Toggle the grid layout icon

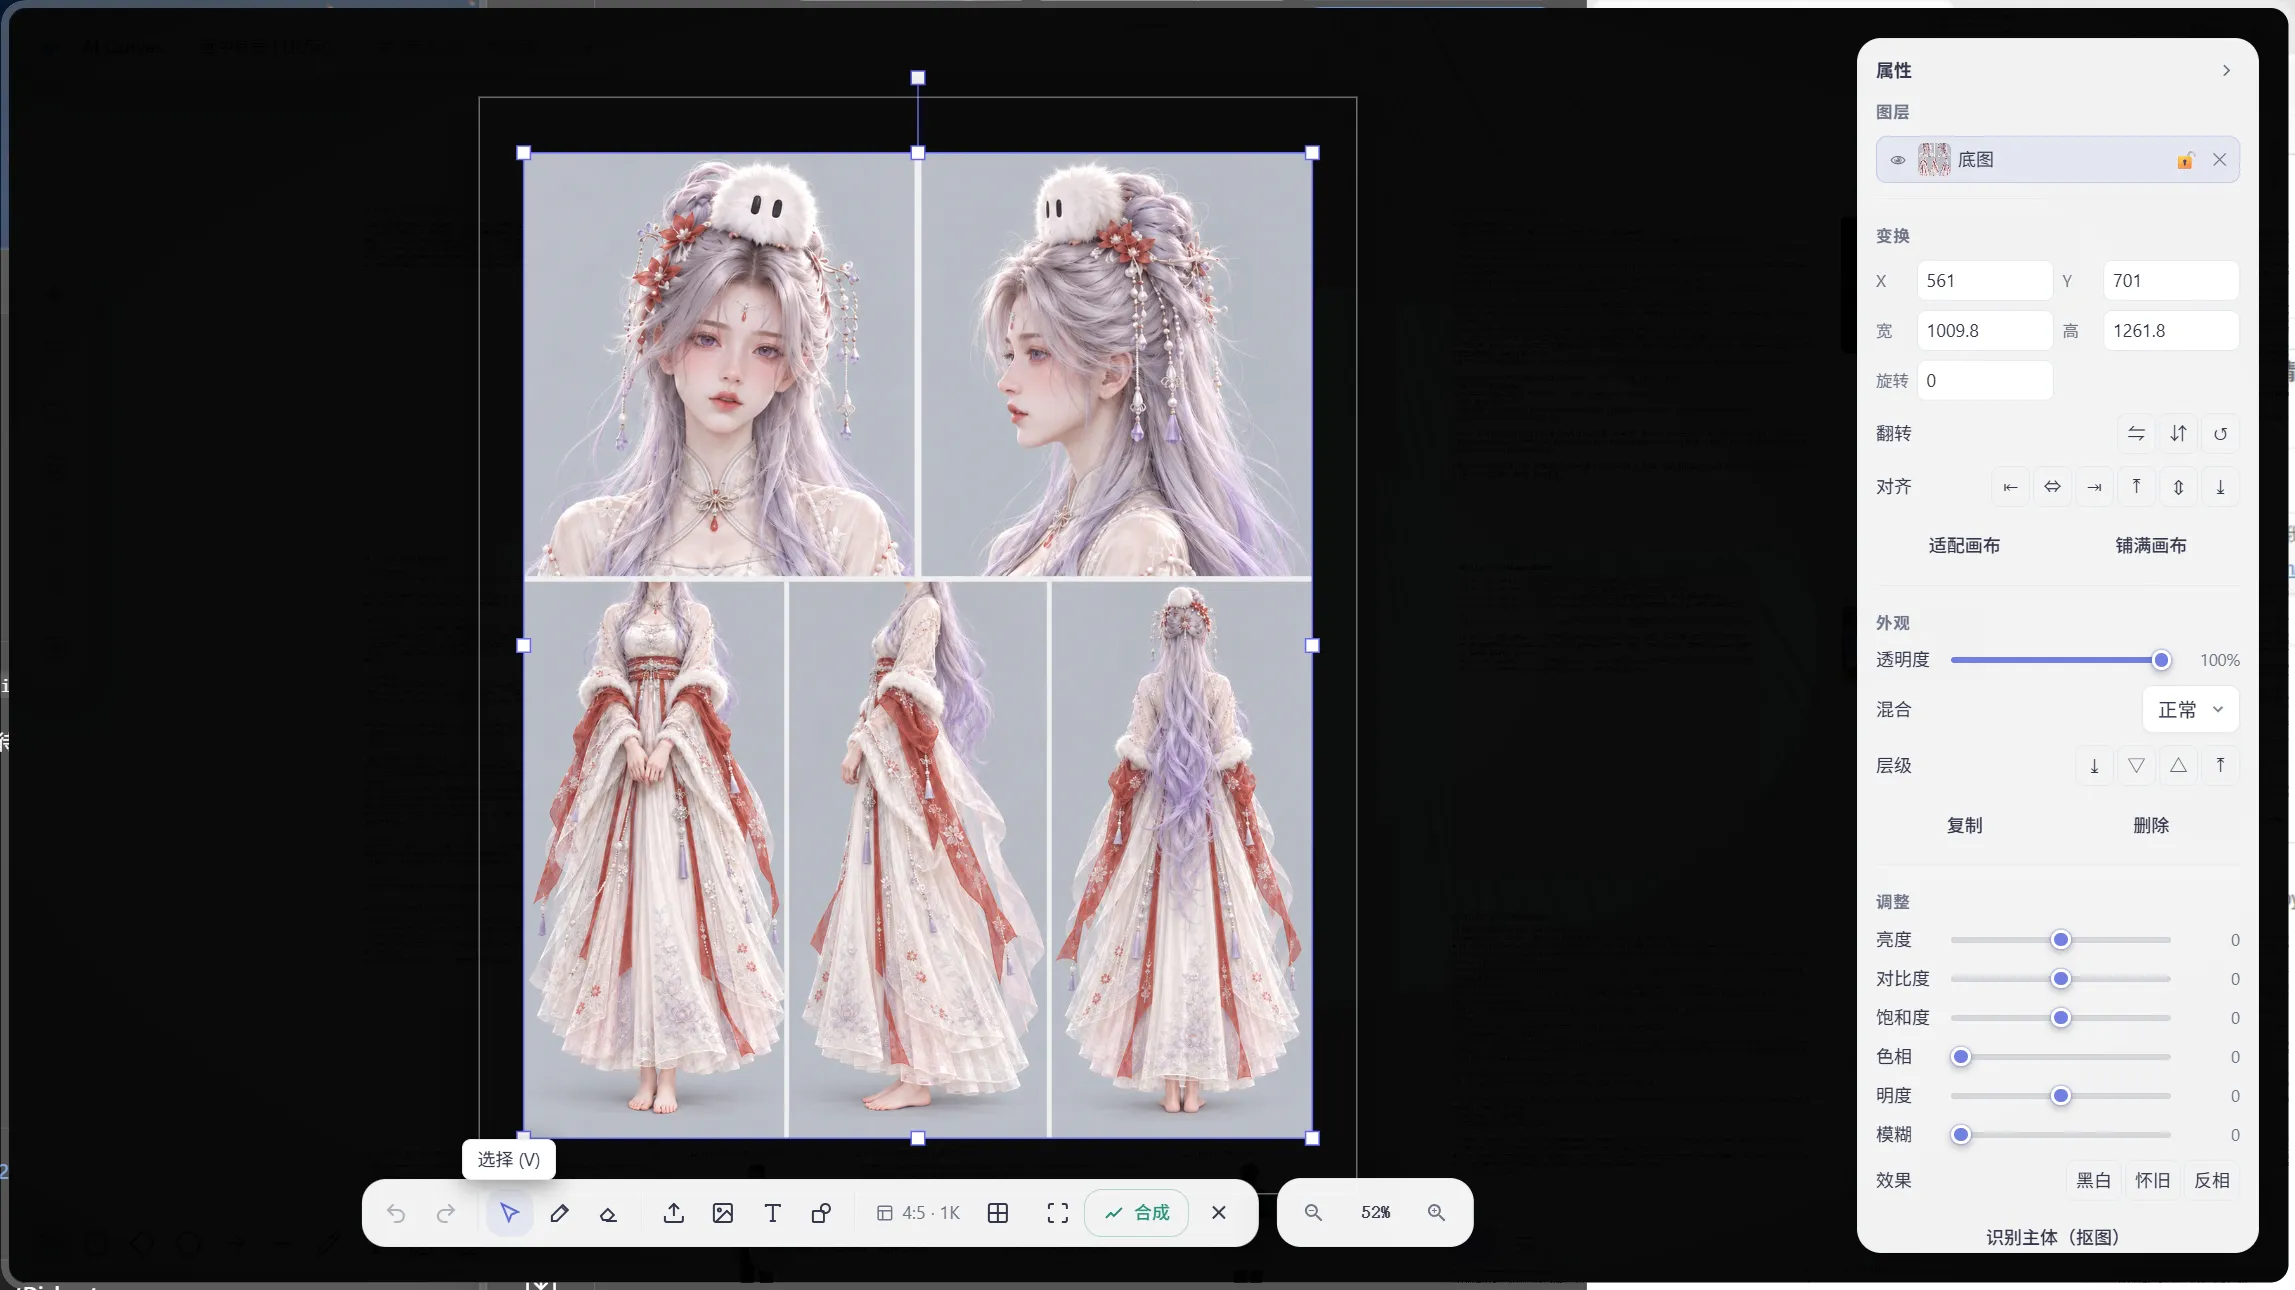point(998,1213)
